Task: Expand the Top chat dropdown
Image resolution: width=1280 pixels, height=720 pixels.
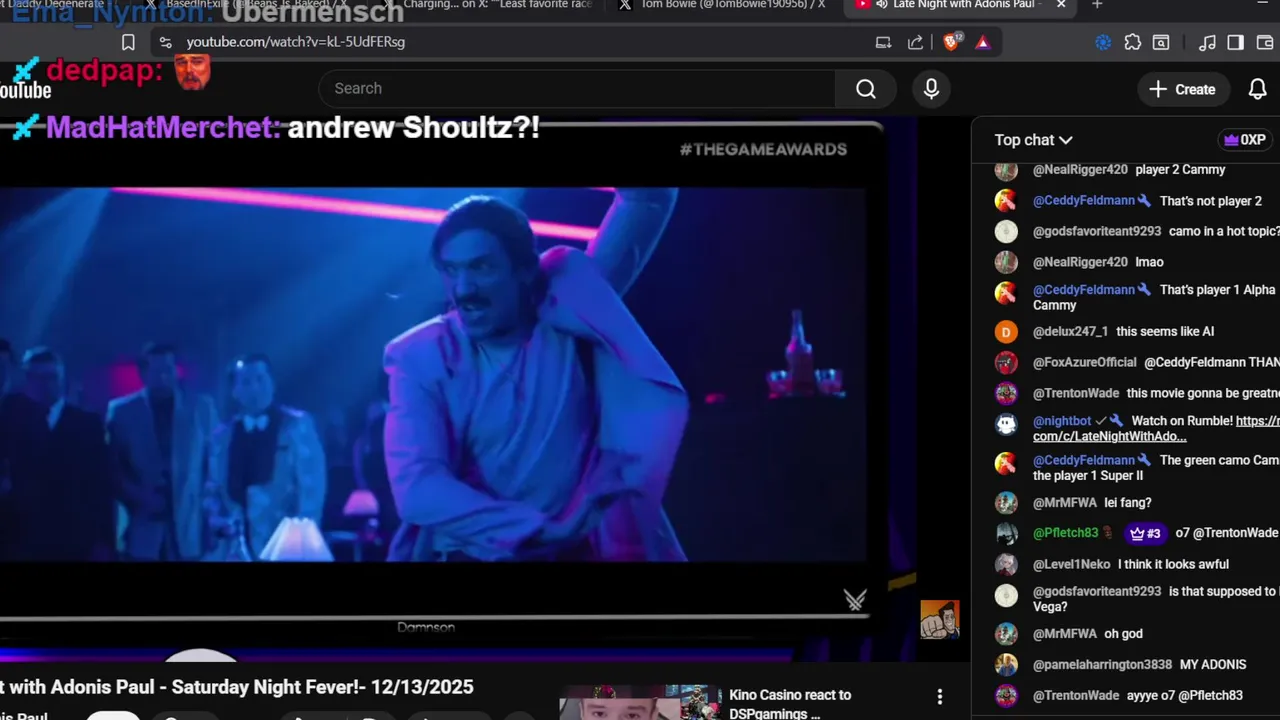Action: [x=1033, y=140]
